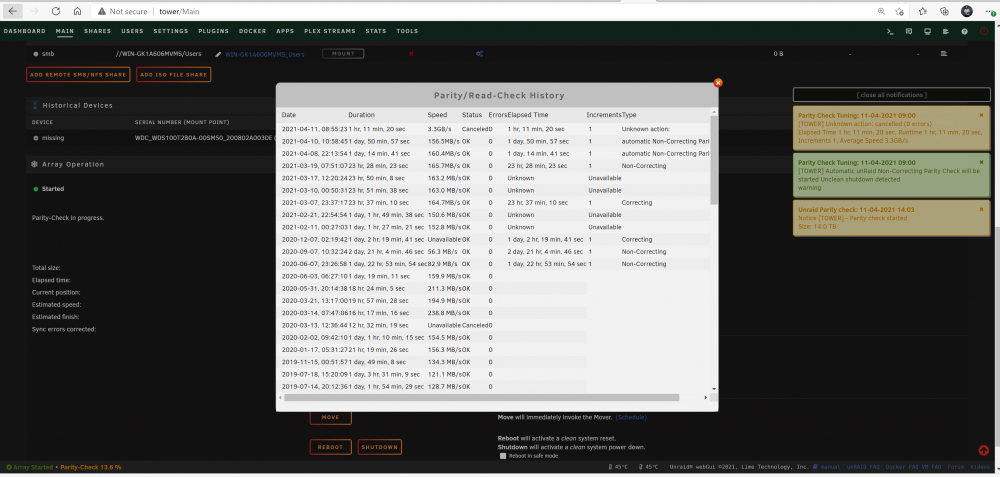Open the Videos footer link
Screen dimensions: 1000x477
click(x=980, y=467)
